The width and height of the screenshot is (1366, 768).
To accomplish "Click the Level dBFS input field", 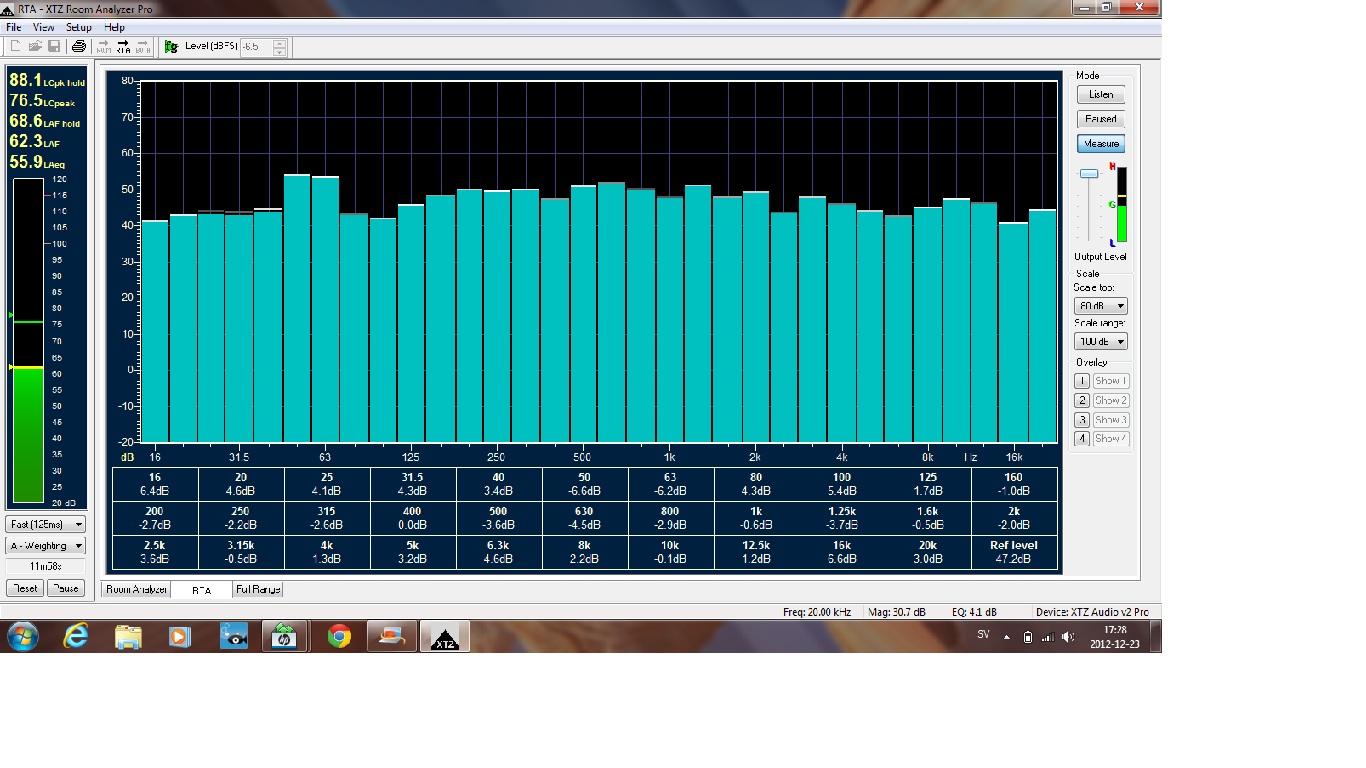I will [x=256, y=47].
